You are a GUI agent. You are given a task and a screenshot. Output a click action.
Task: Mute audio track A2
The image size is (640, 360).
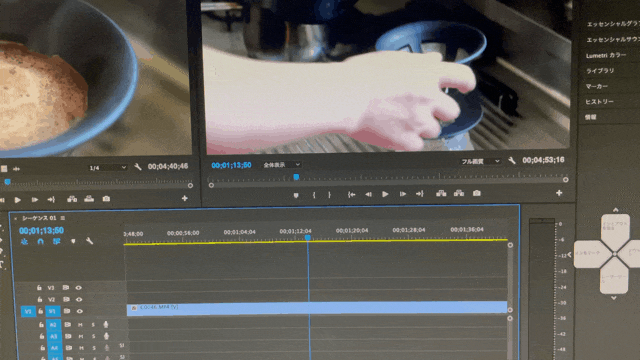coord(80,325)
